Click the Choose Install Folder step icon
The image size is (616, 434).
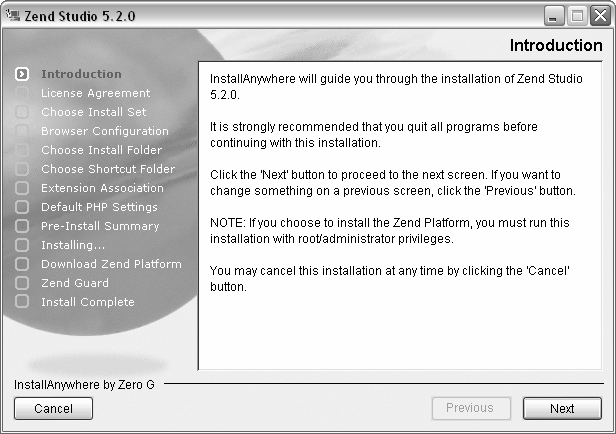(22, 150)
